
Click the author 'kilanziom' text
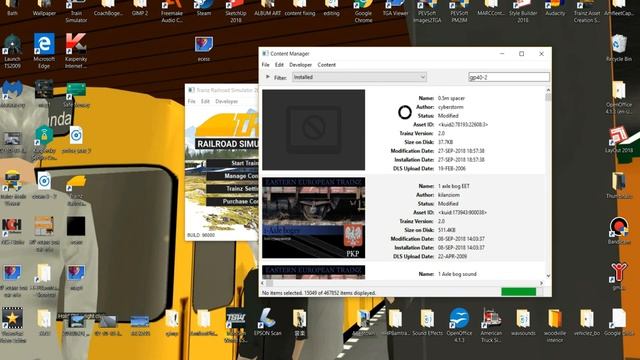tap(449, 195)
